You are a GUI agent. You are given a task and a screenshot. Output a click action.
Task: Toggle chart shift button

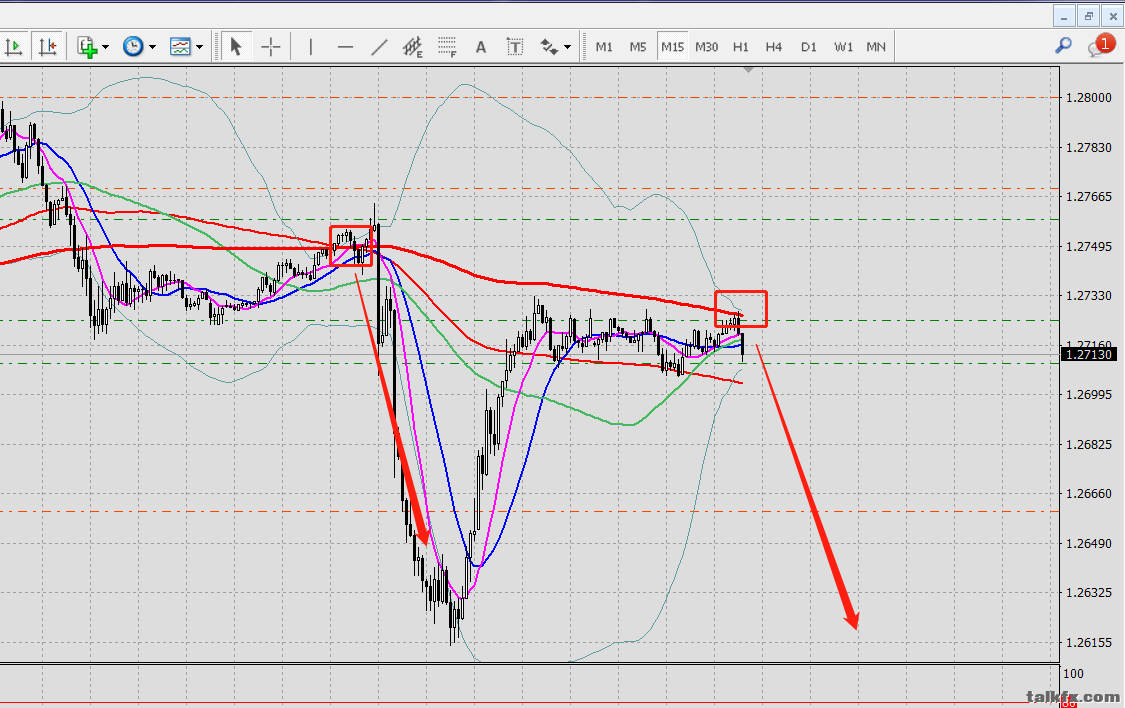(46, 46)
